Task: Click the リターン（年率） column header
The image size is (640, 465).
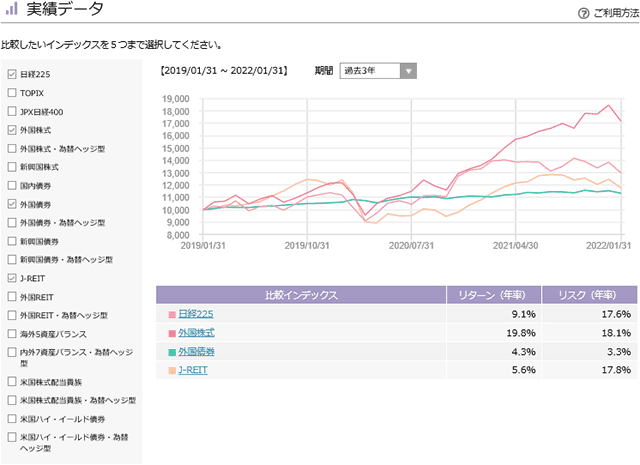Action: (493, 295)
